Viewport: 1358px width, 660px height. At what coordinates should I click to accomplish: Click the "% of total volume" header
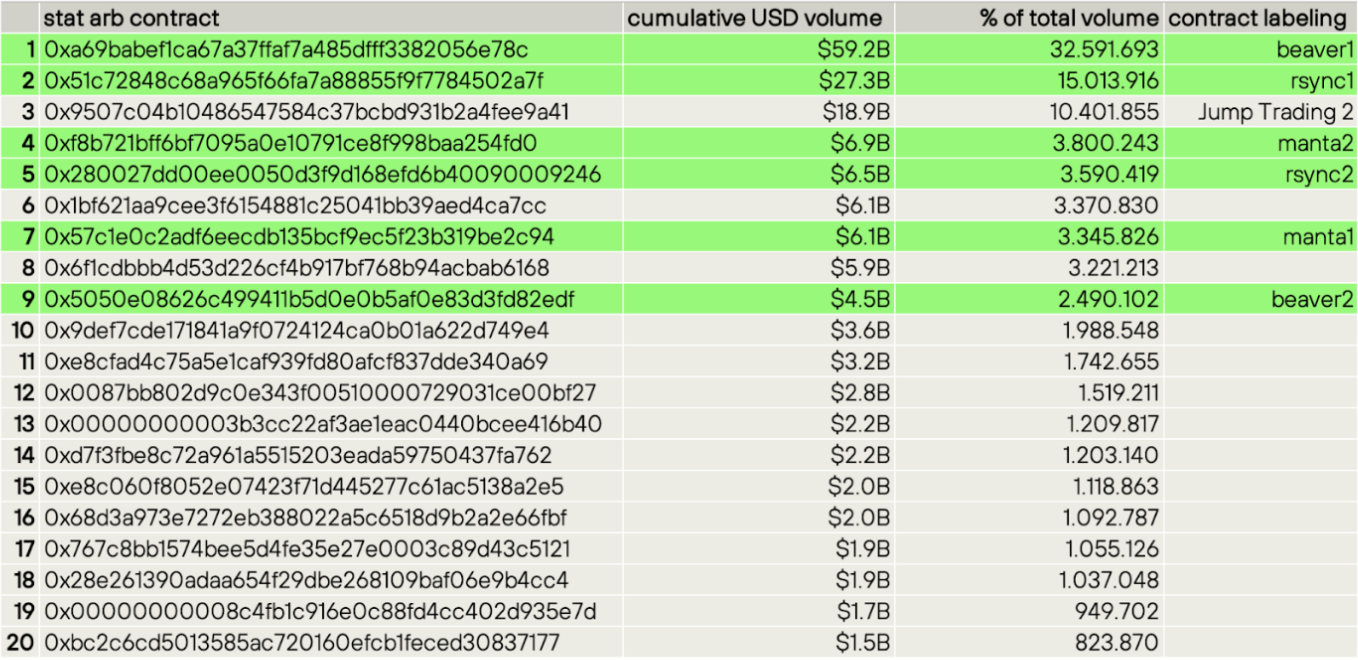pyautogui.click(x=1068, y=18)
